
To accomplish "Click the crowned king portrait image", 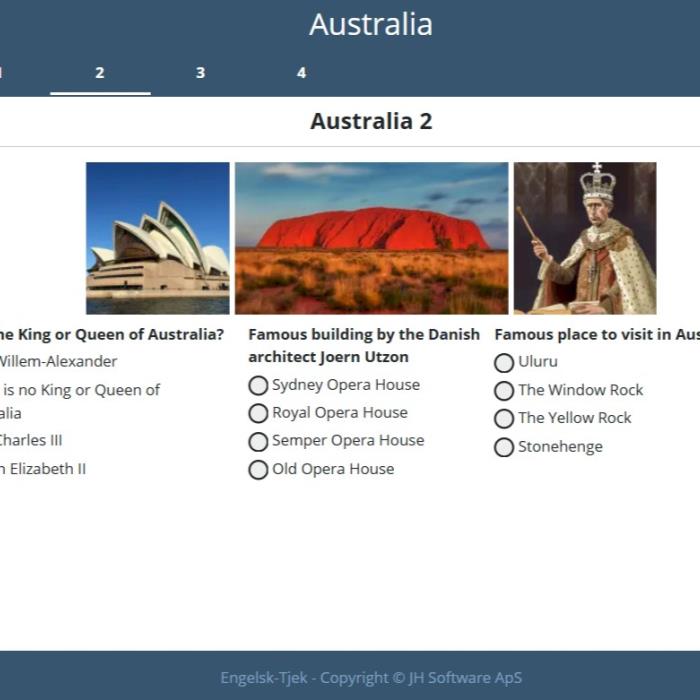I will [584, 238].
